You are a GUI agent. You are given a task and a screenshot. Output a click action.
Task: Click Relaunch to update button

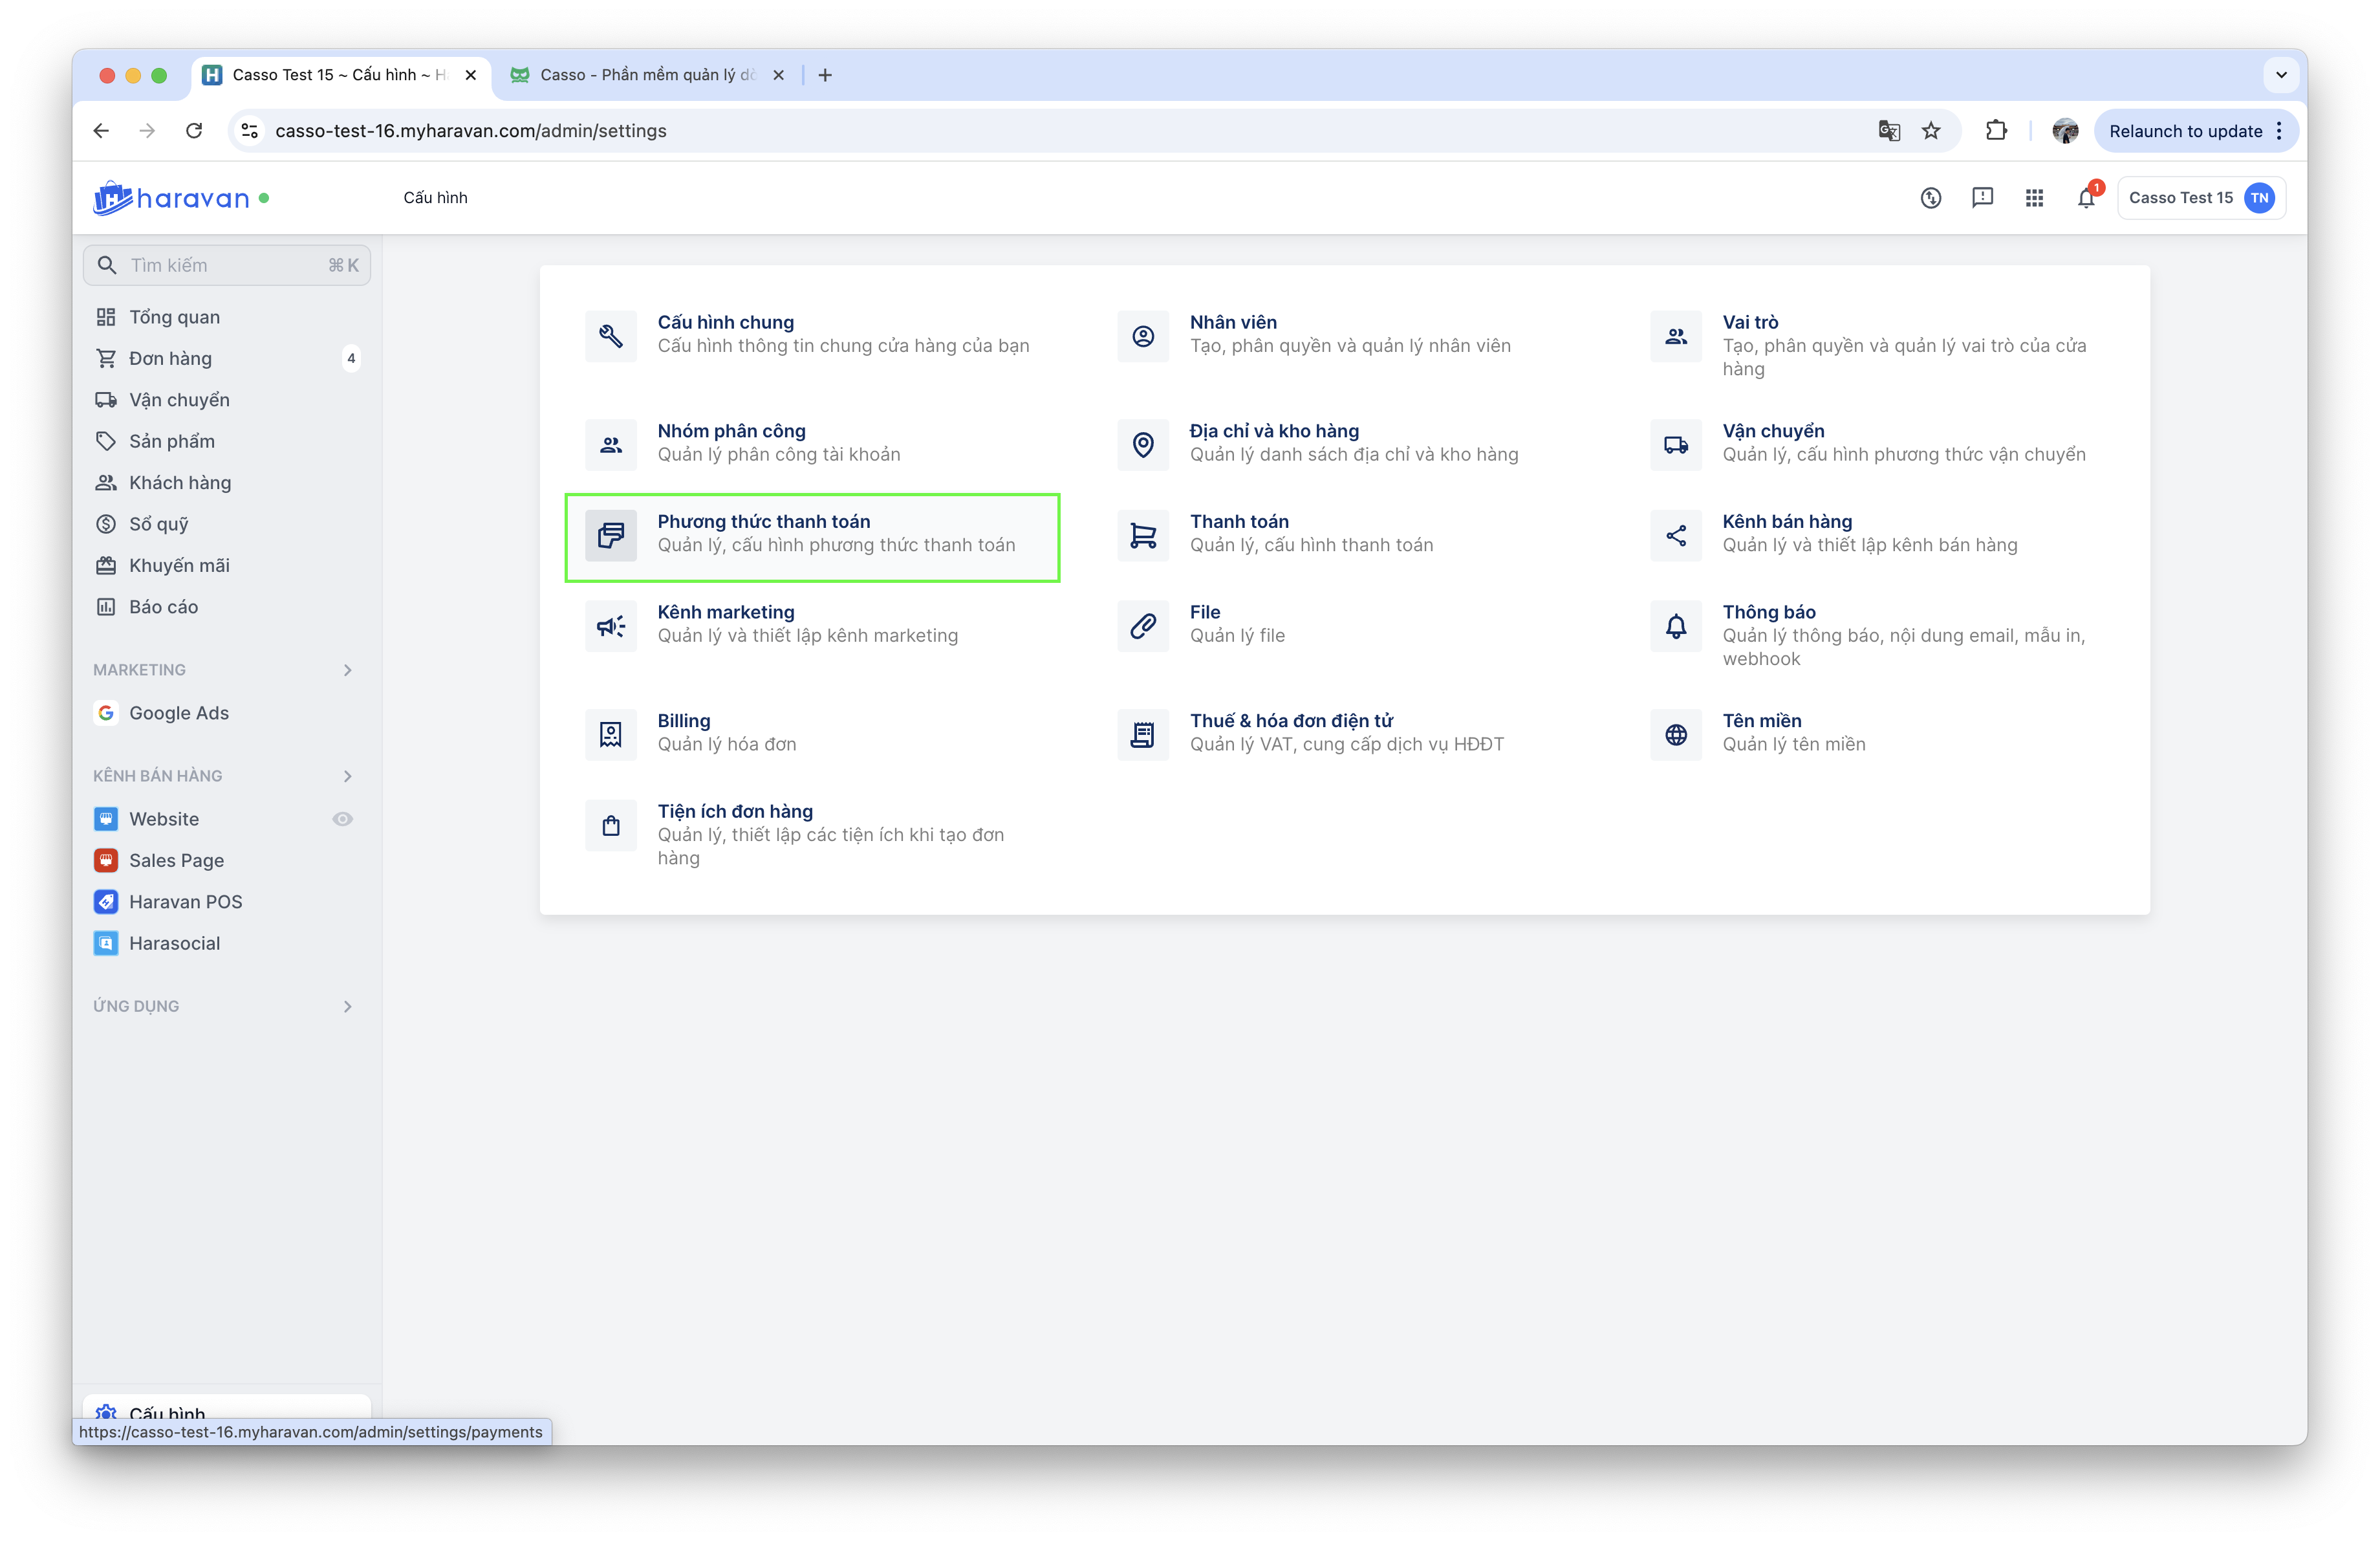click(2185, 131)
